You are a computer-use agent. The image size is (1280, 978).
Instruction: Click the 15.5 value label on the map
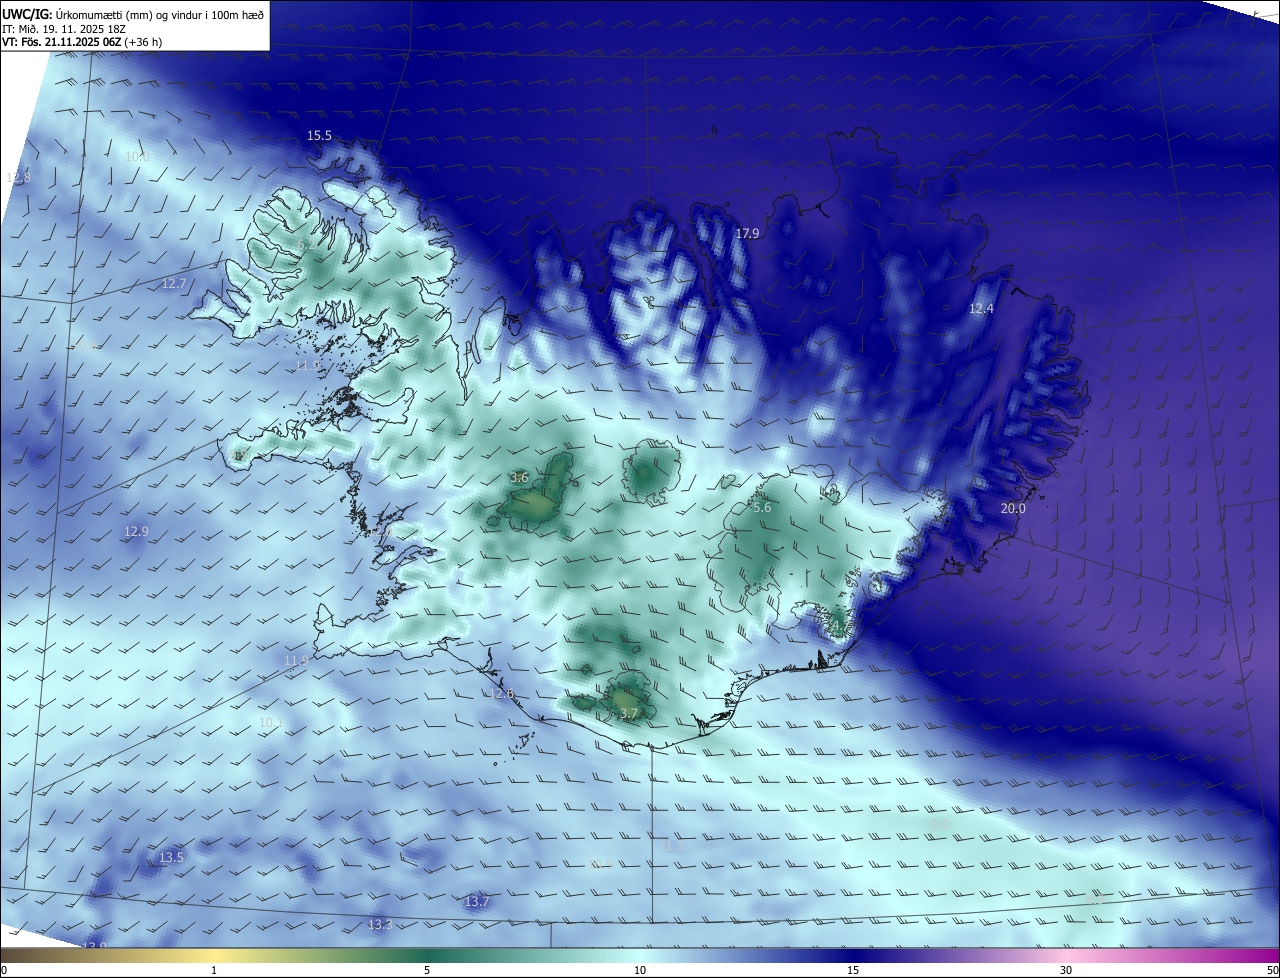pos(319,135)
